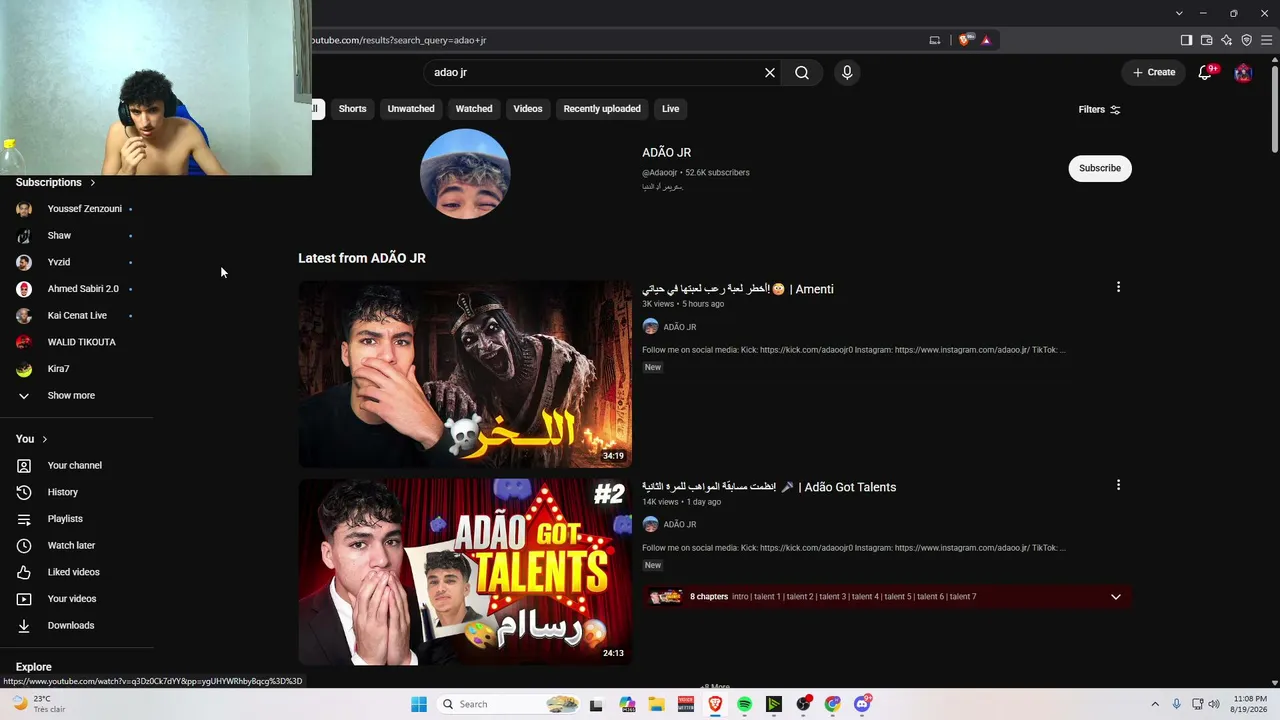
Task: Subscribe to ADÃO JR channel
Action: pos(1100,168)
